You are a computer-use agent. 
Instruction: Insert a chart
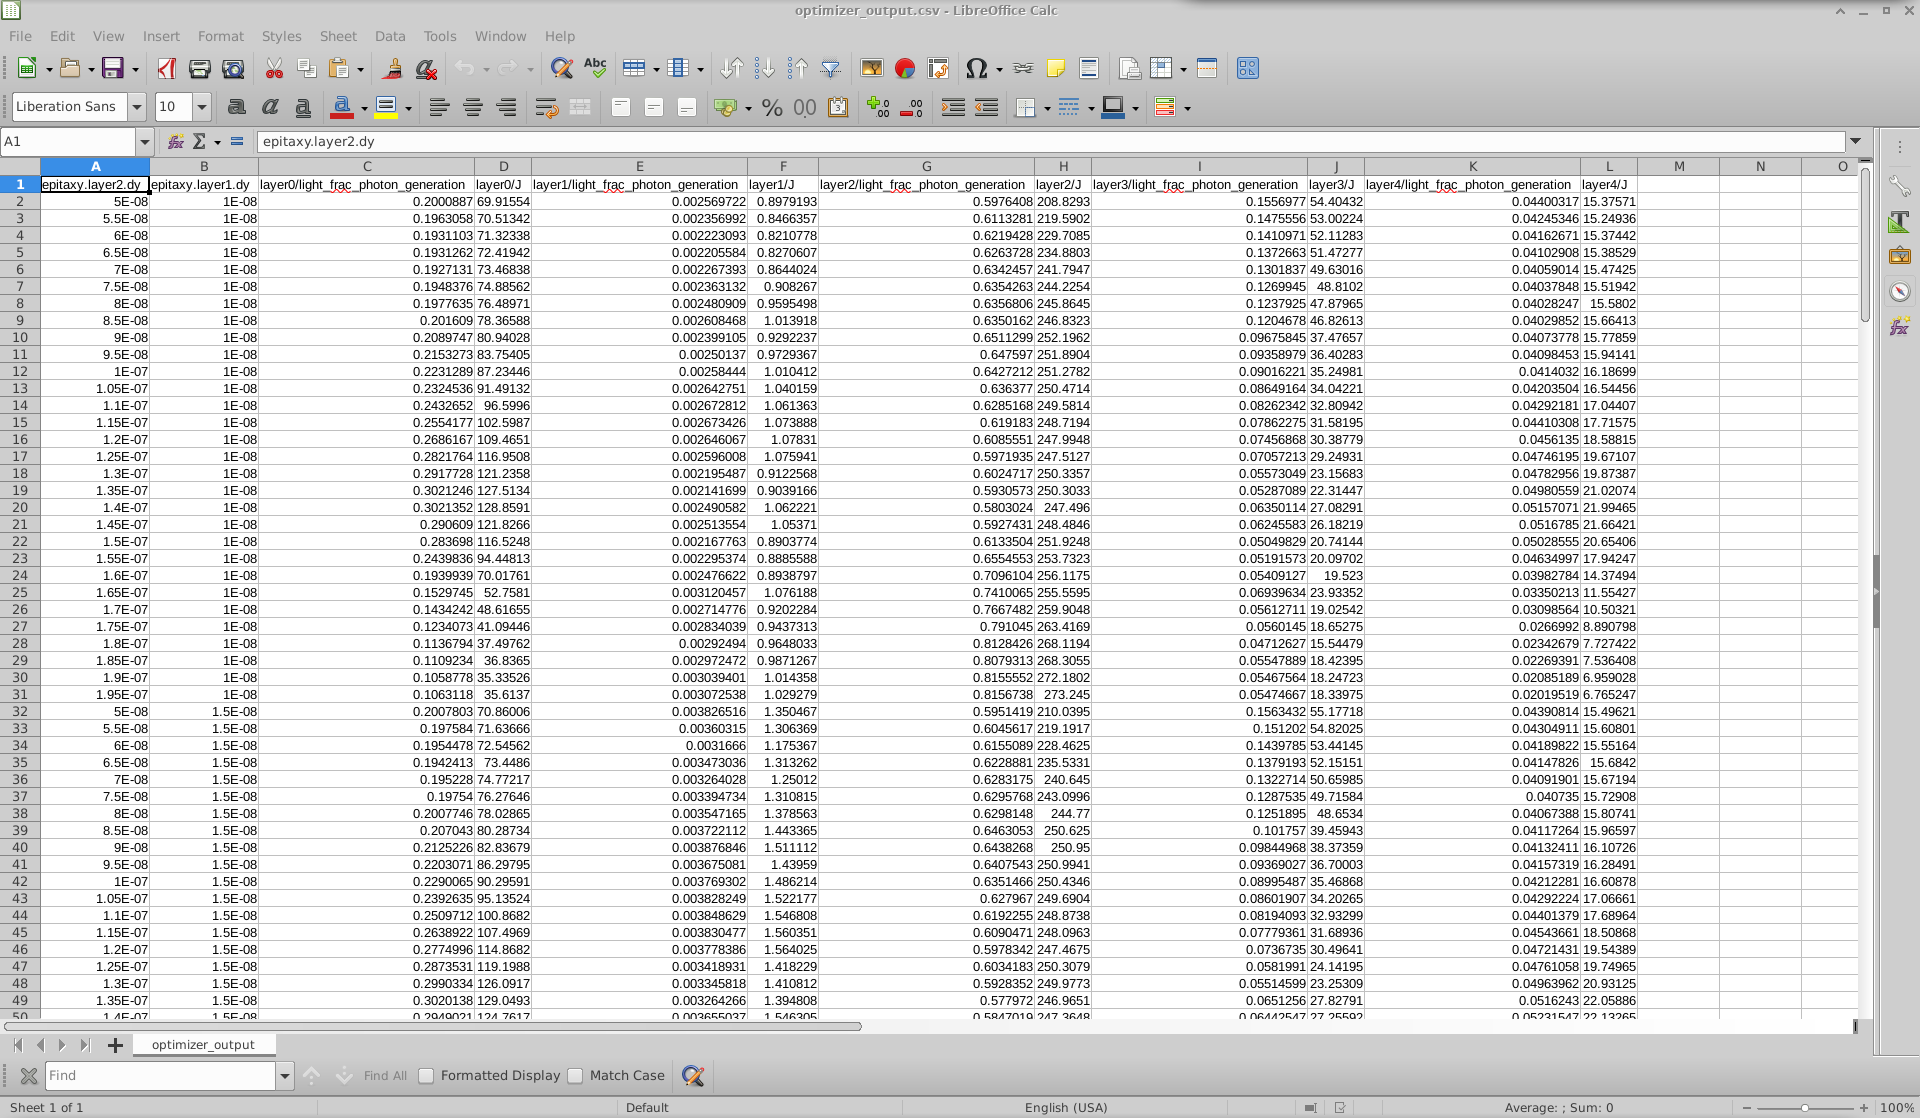(x=905, y=68)
